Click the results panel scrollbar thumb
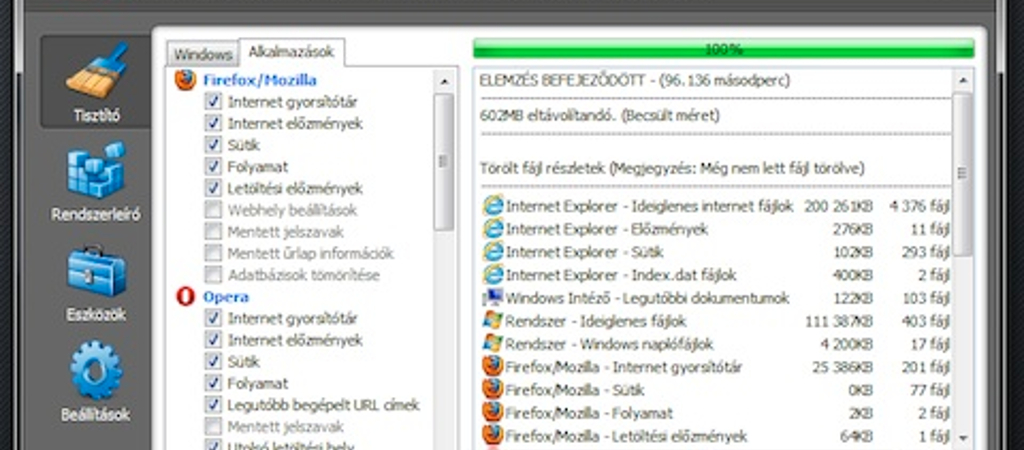Image resolution: width=1024 pixels, height=450 pixels. pos(963,174)
